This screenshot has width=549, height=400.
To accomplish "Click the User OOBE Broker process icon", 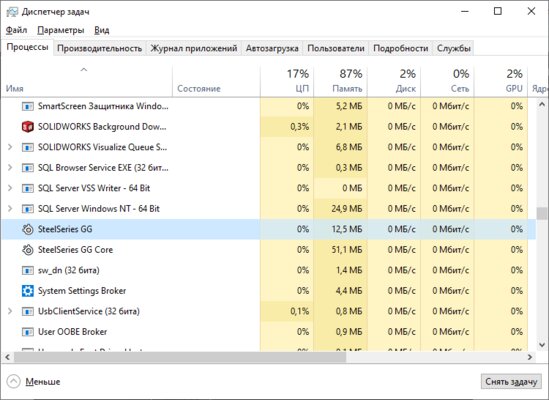I will click(28, 332).
